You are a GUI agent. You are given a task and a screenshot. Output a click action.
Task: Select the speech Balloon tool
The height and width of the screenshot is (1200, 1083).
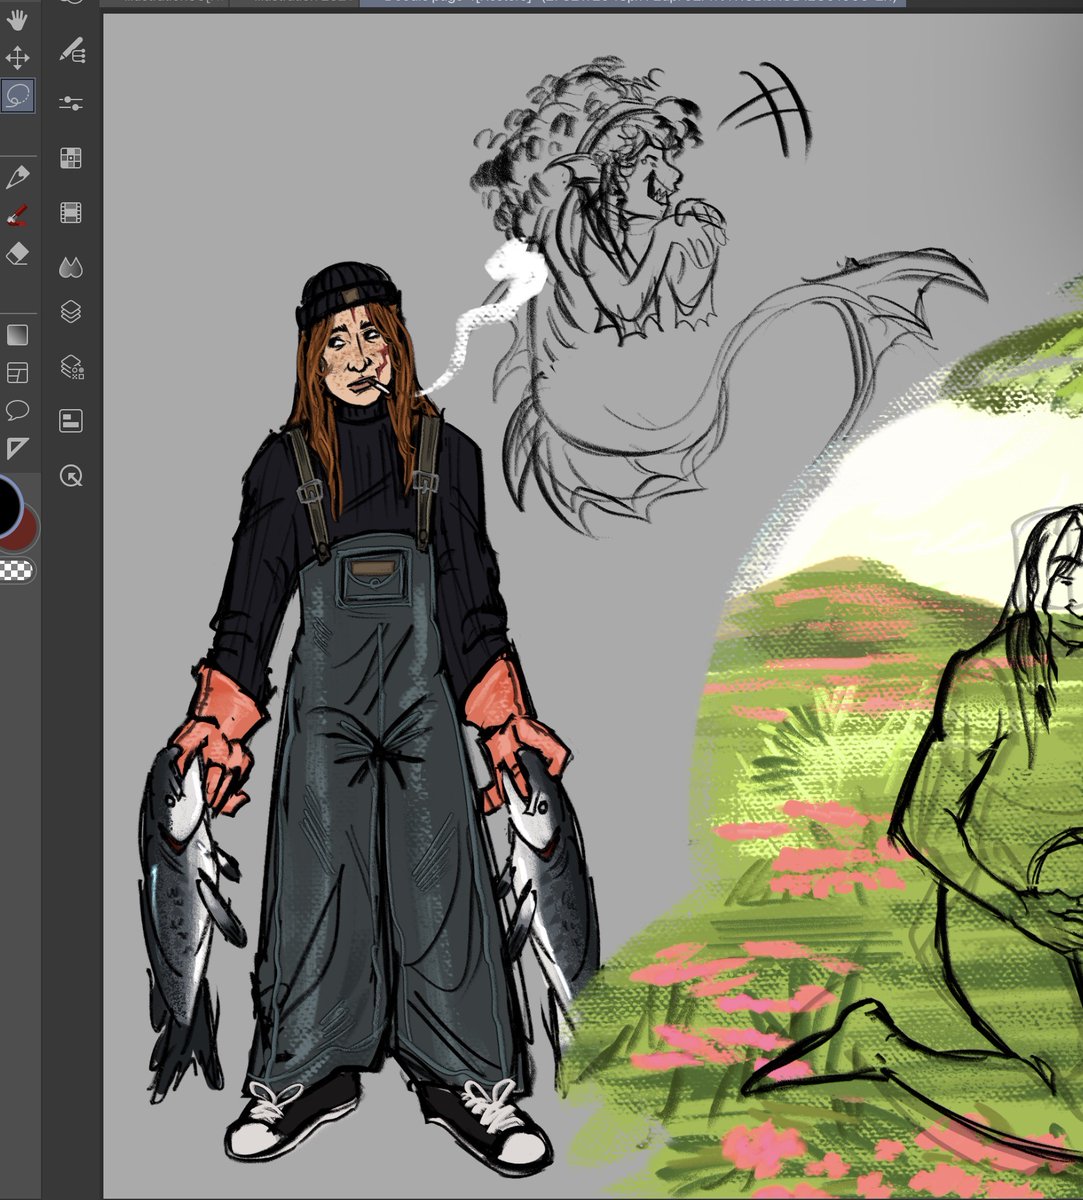[x=18, y=410]
